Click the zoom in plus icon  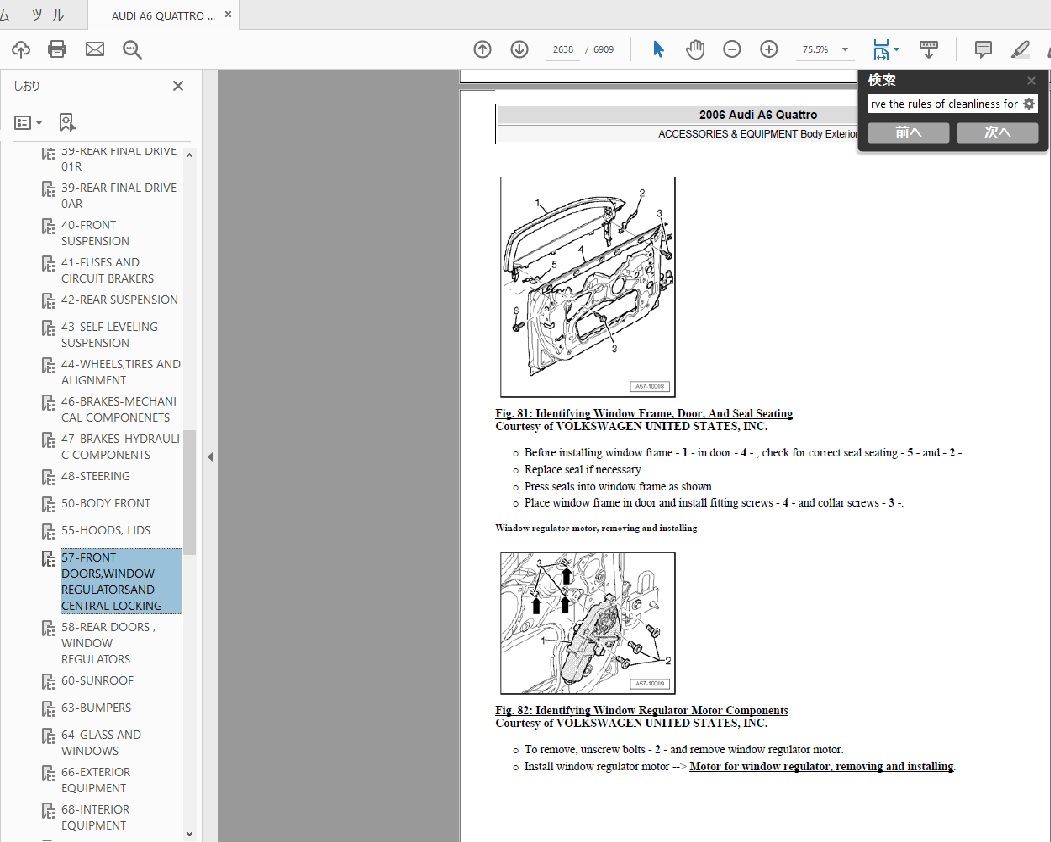769,50
